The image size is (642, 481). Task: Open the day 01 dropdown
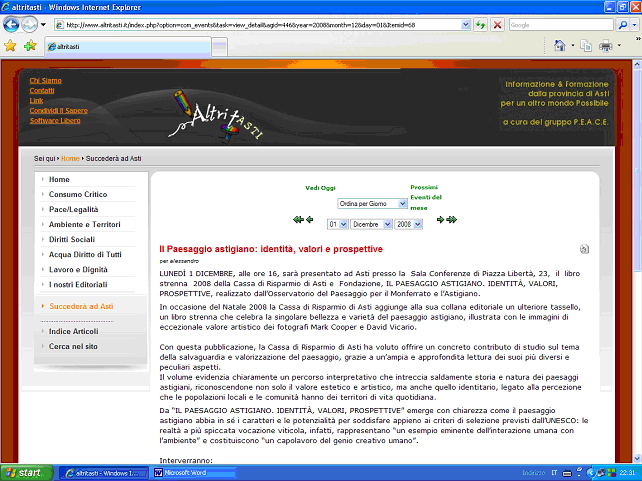click(337, 224)
